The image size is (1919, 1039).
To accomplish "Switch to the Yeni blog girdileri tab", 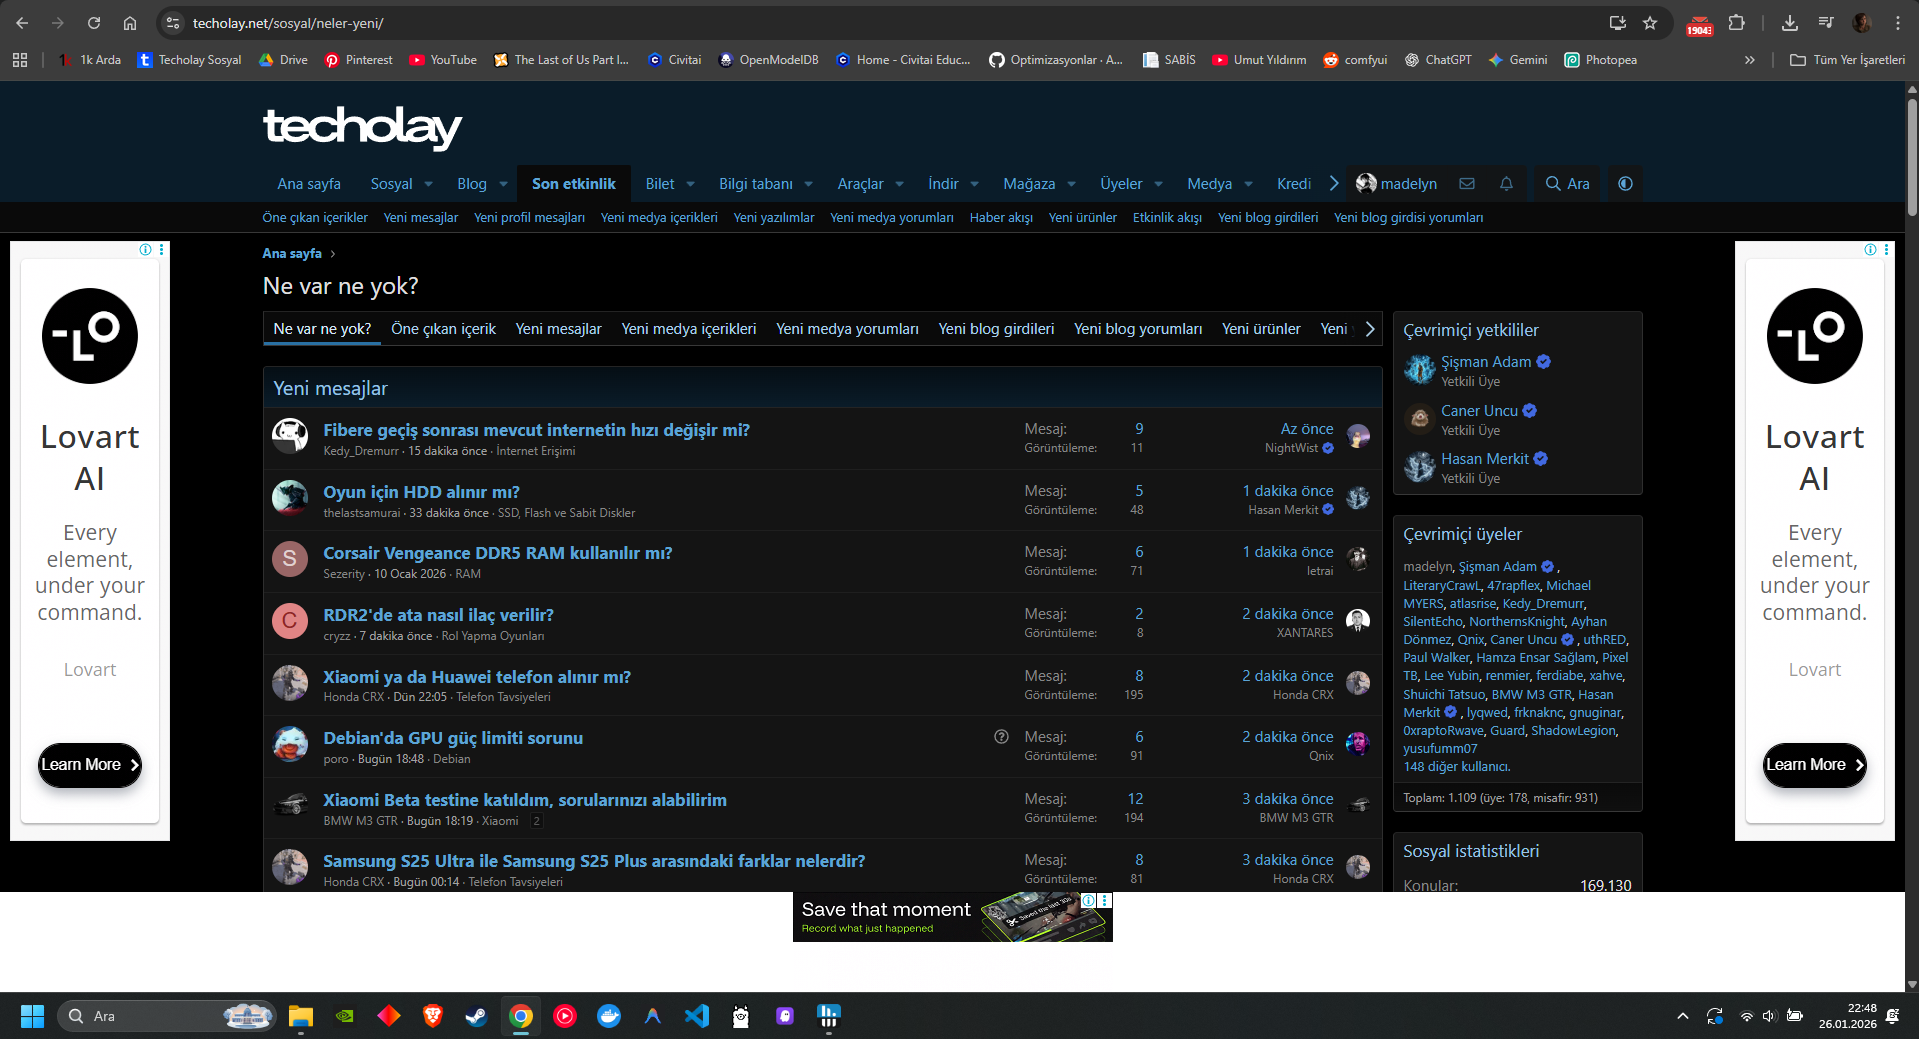I will [x=996, y=329].
